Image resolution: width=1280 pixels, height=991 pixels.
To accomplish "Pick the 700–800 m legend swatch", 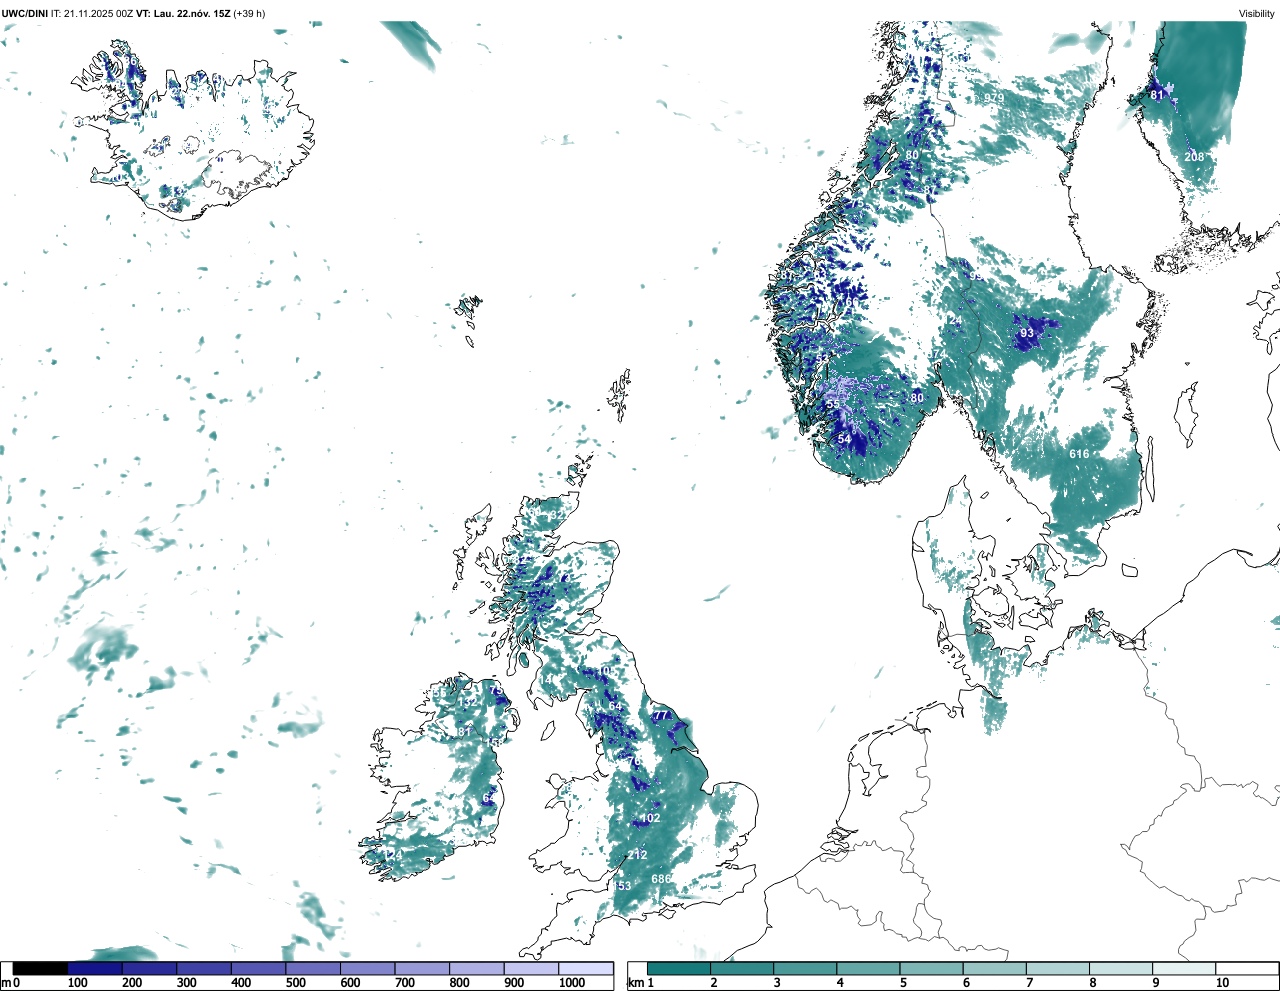I will pyautogui.click(x=422, y=968).
